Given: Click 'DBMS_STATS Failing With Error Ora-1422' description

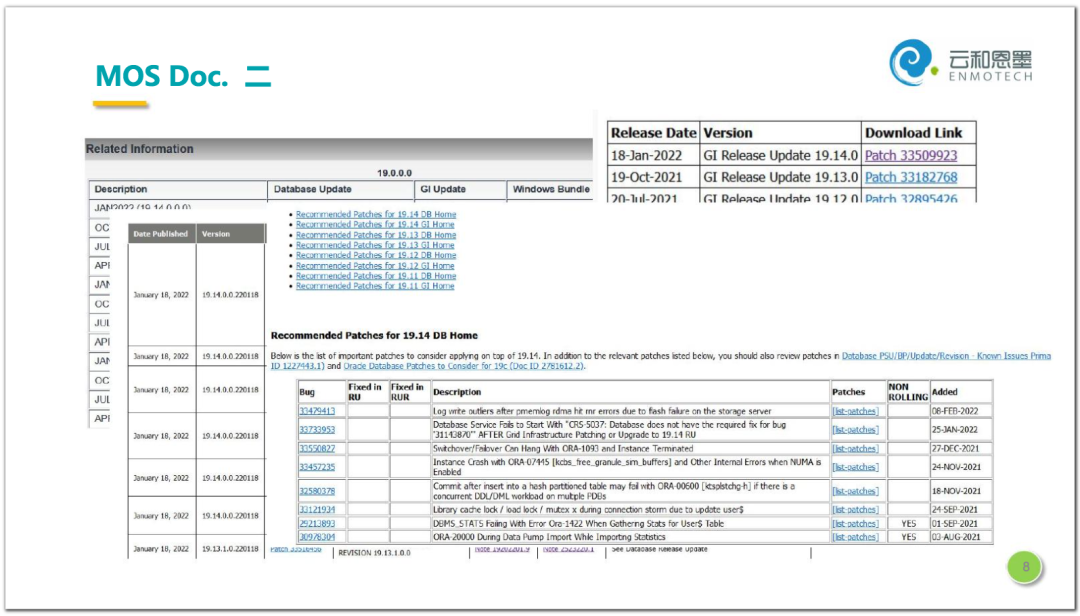Looking at the screenshot, I should click(x=578, y=524).
